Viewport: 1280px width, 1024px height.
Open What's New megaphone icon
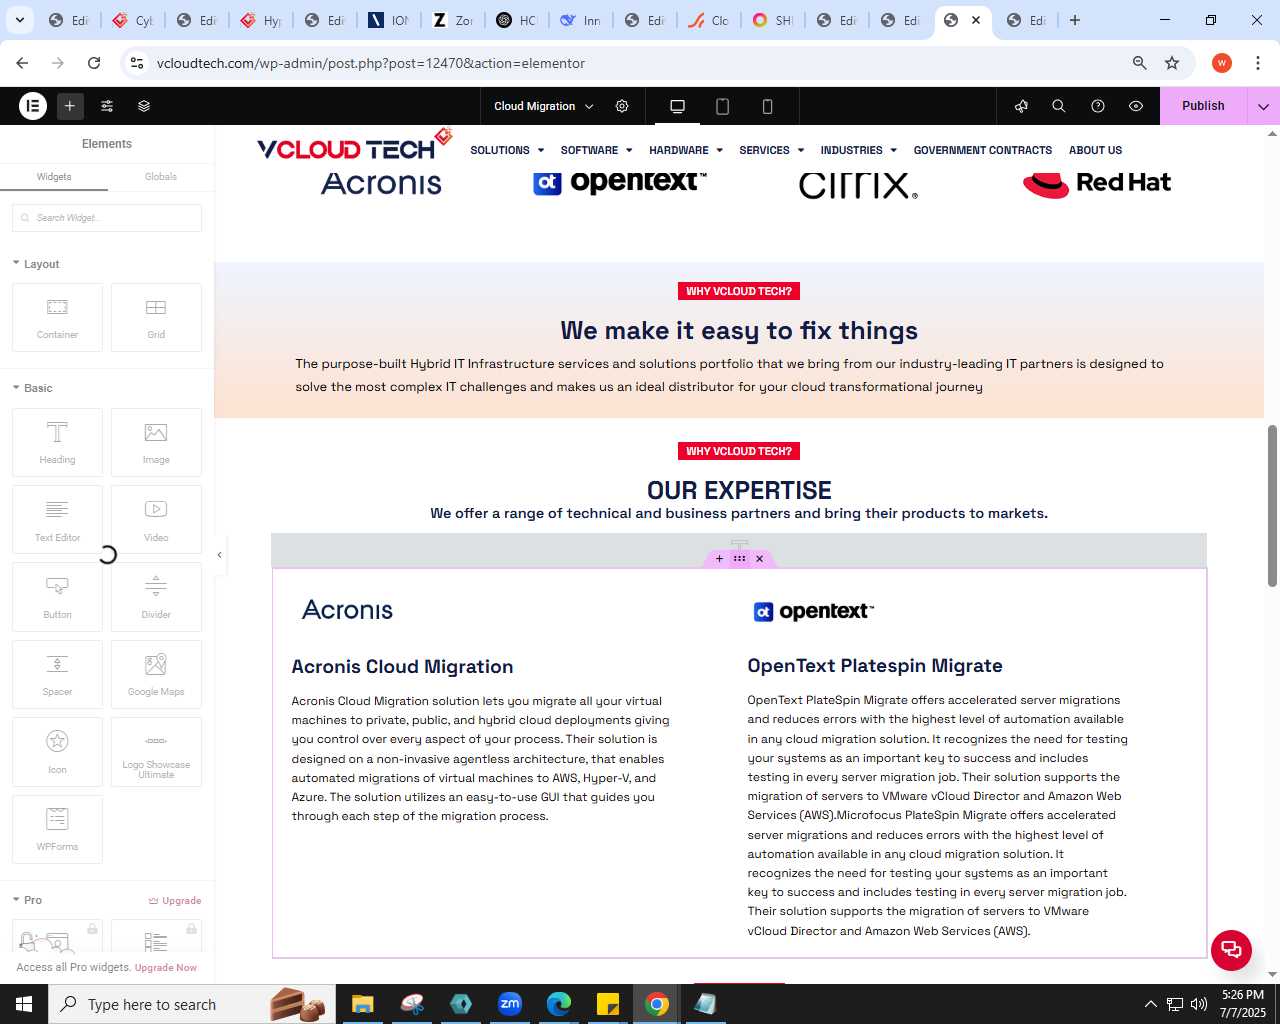click(1021, 106)
